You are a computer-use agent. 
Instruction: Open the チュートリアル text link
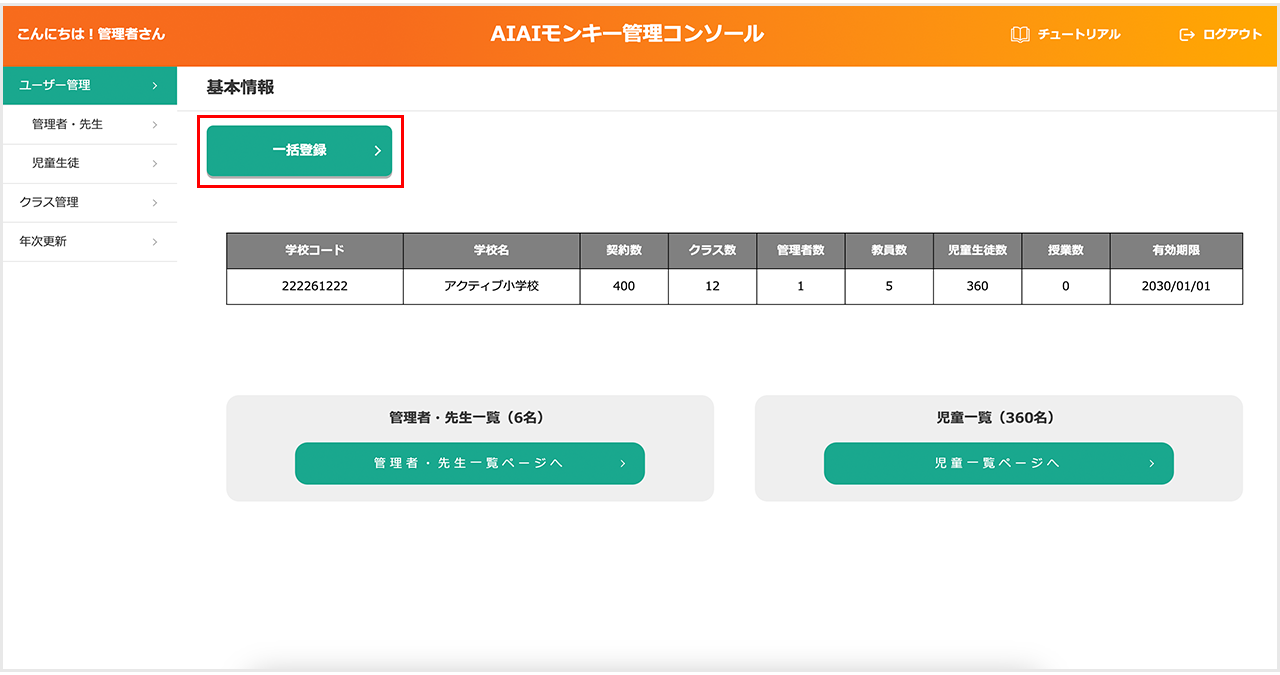1078,34
